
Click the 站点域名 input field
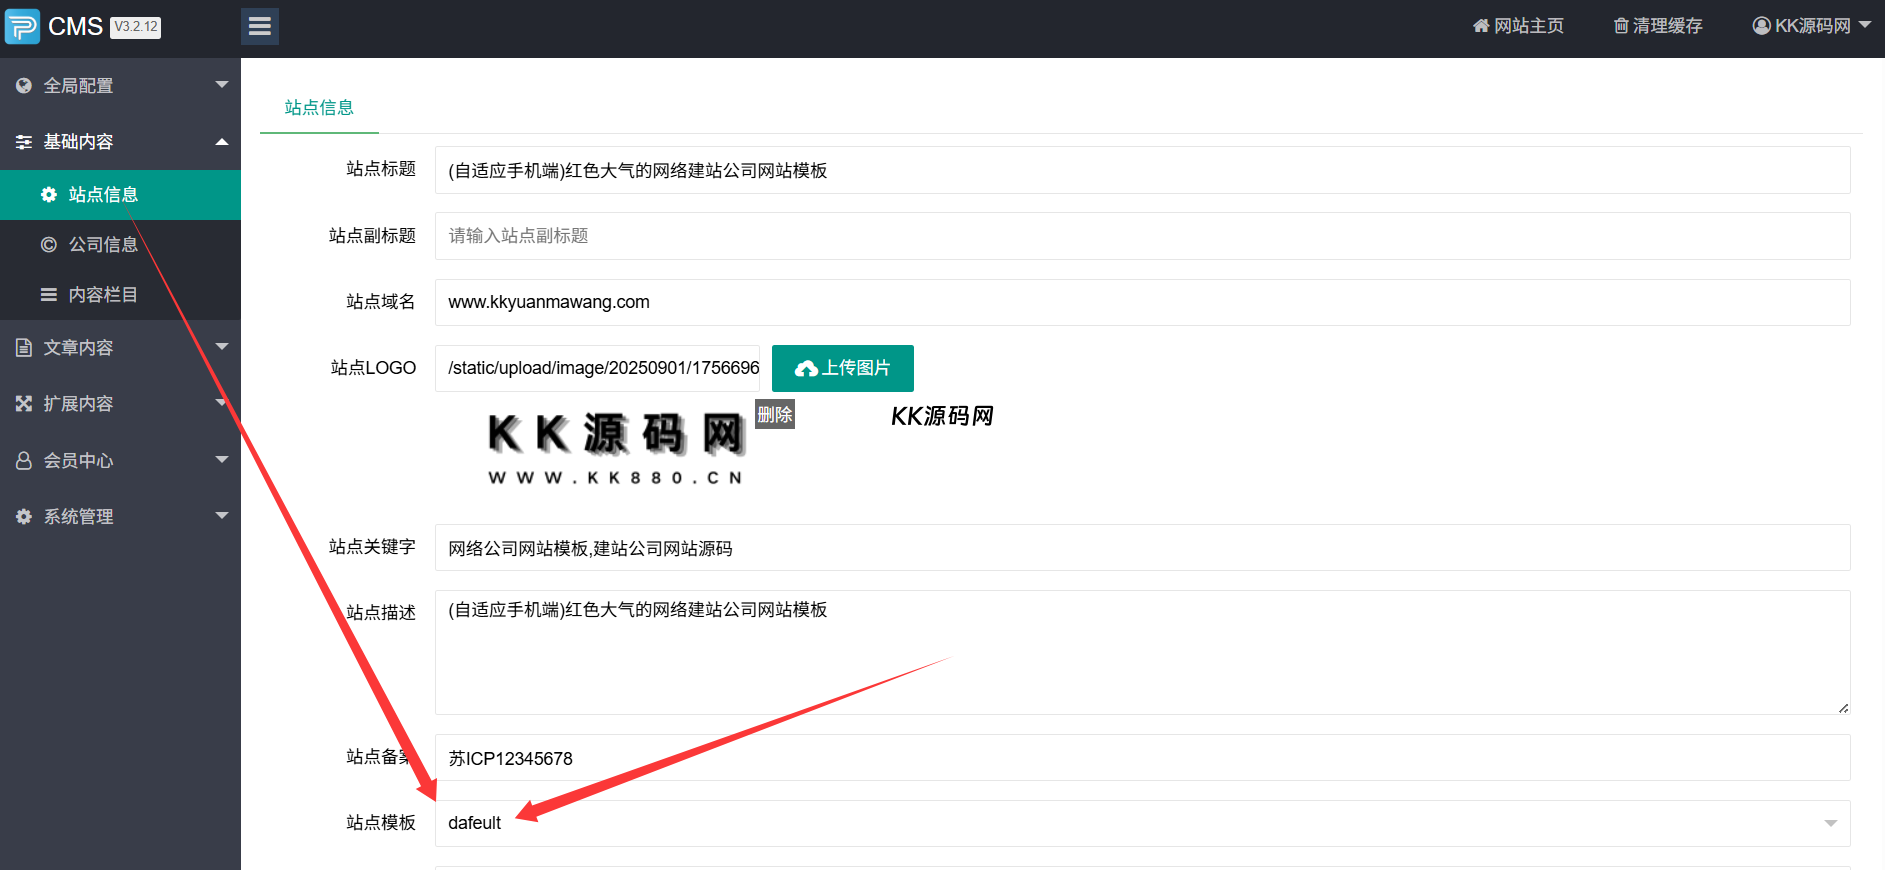[x=1142, y=302]
